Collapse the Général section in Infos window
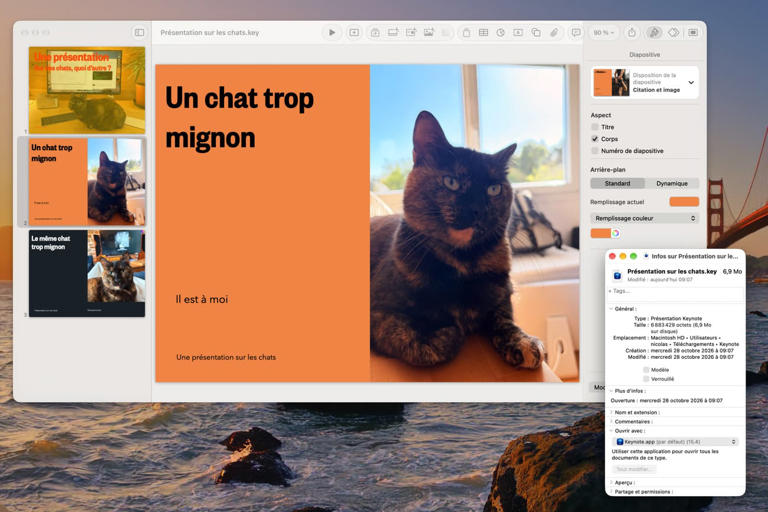 pyautogui.click(x=611, y=309)
